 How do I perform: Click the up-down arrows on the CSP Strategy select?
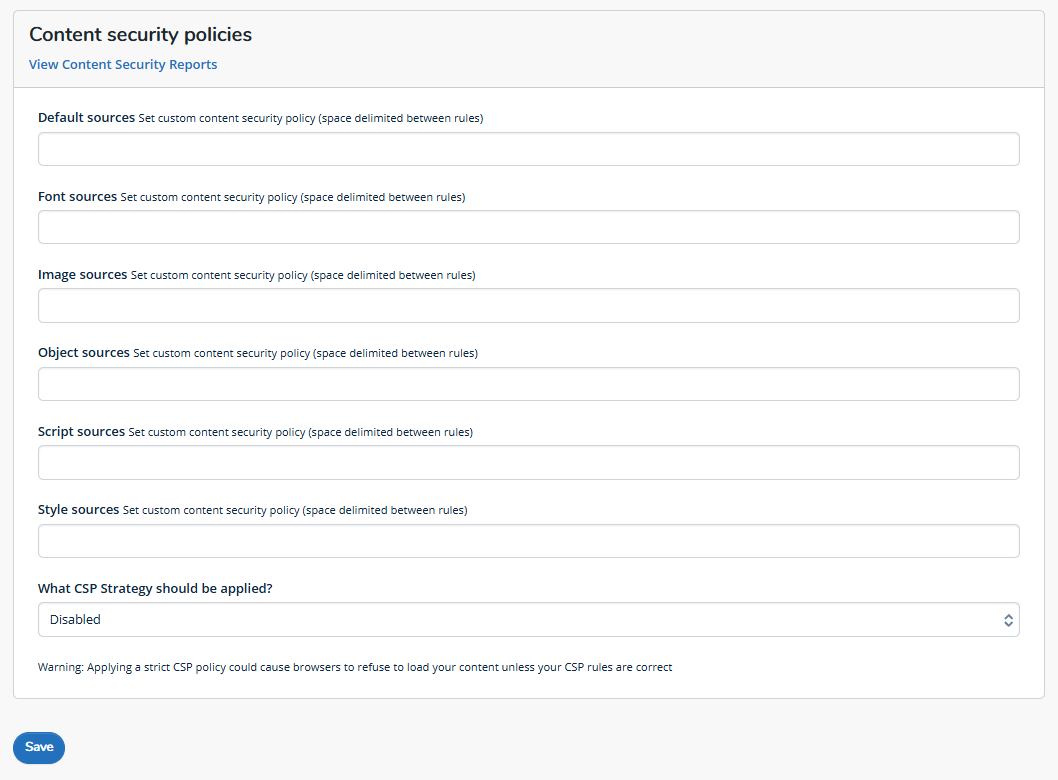[x=1008, y=620]
